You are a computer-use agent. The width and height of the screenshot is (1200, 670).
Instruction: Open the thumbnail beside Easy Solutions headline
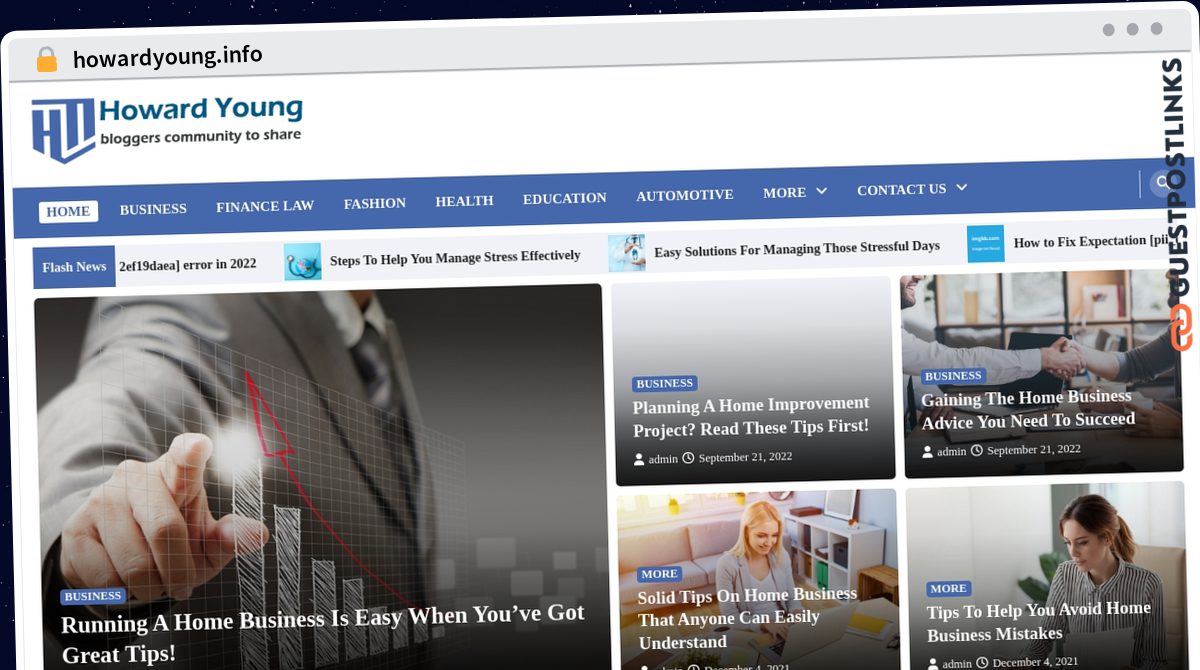point(626,253)
